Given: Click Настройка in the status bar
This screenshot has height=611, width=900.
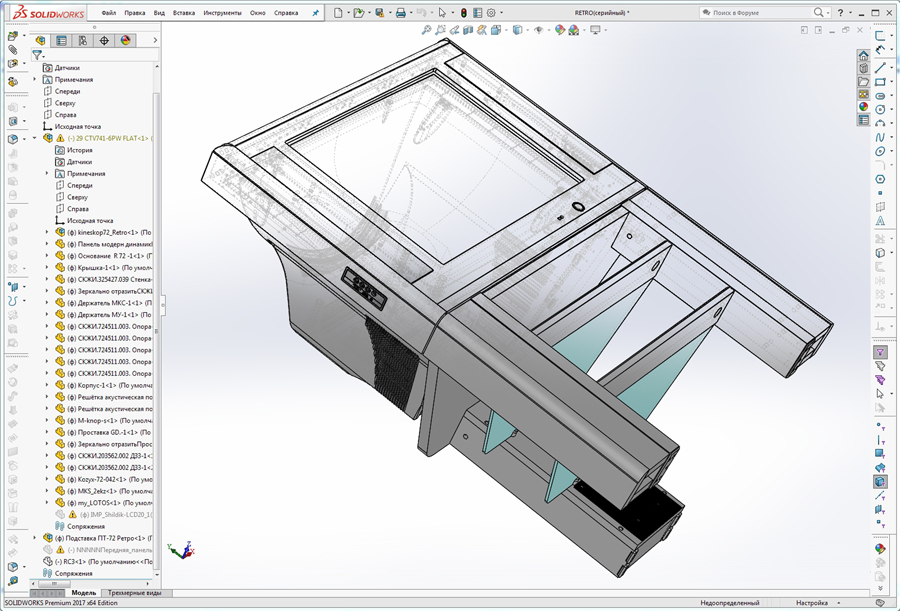Looking at the screenshot, I should point(811,603).
